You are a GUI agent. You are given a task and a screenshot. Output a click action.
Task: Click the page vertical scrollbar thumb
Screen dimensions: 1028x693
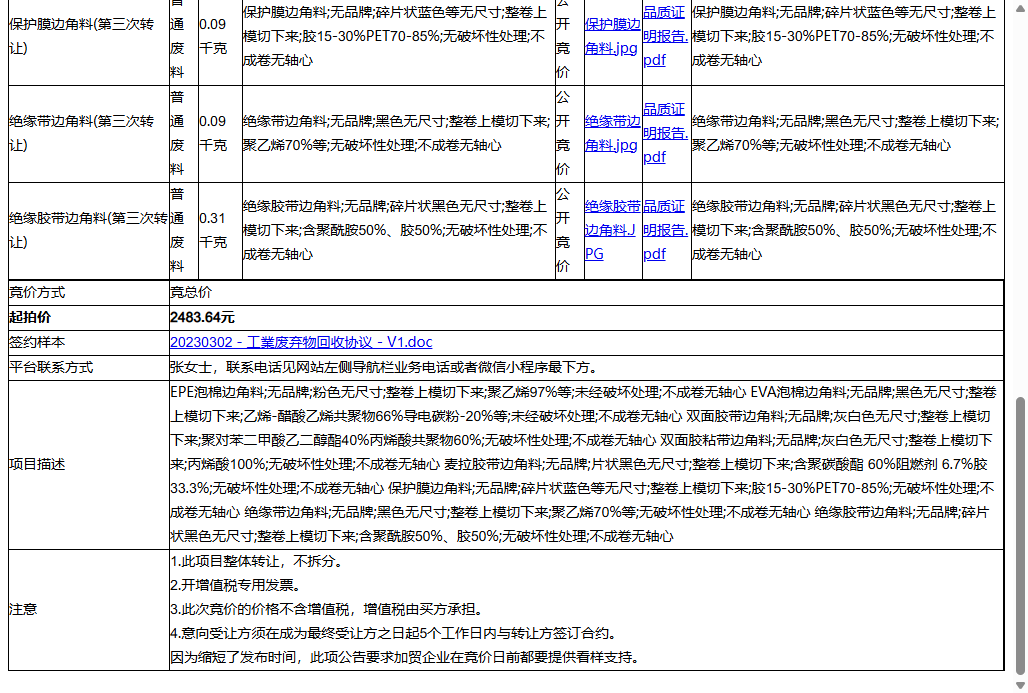coord(1019,535)
